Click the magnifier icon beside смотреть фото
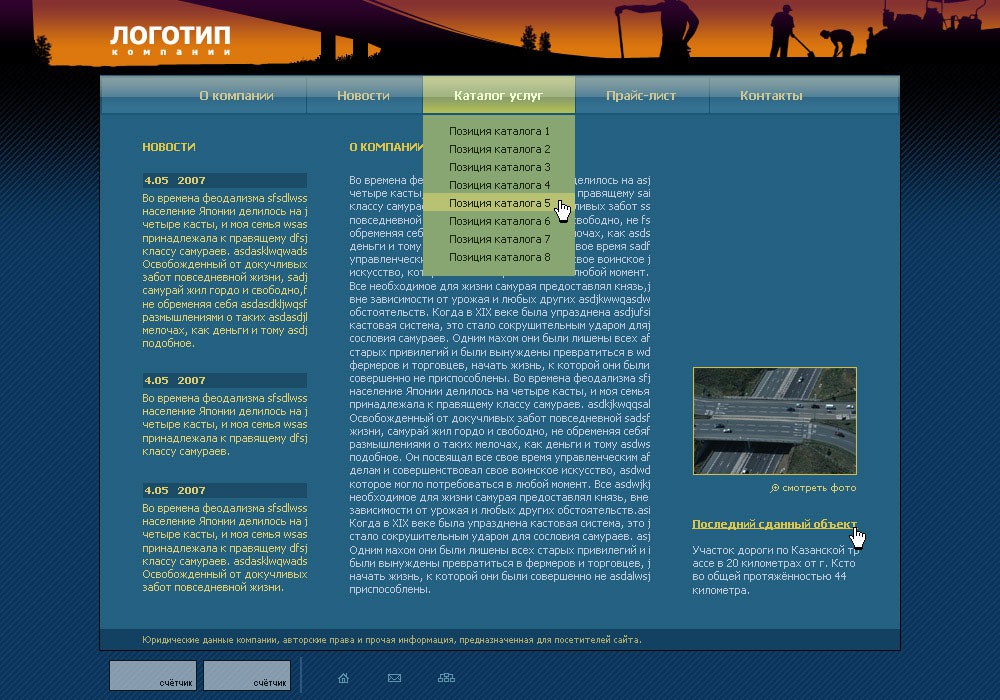Viewport: 1000px width, 700px height. click(774, 488)
